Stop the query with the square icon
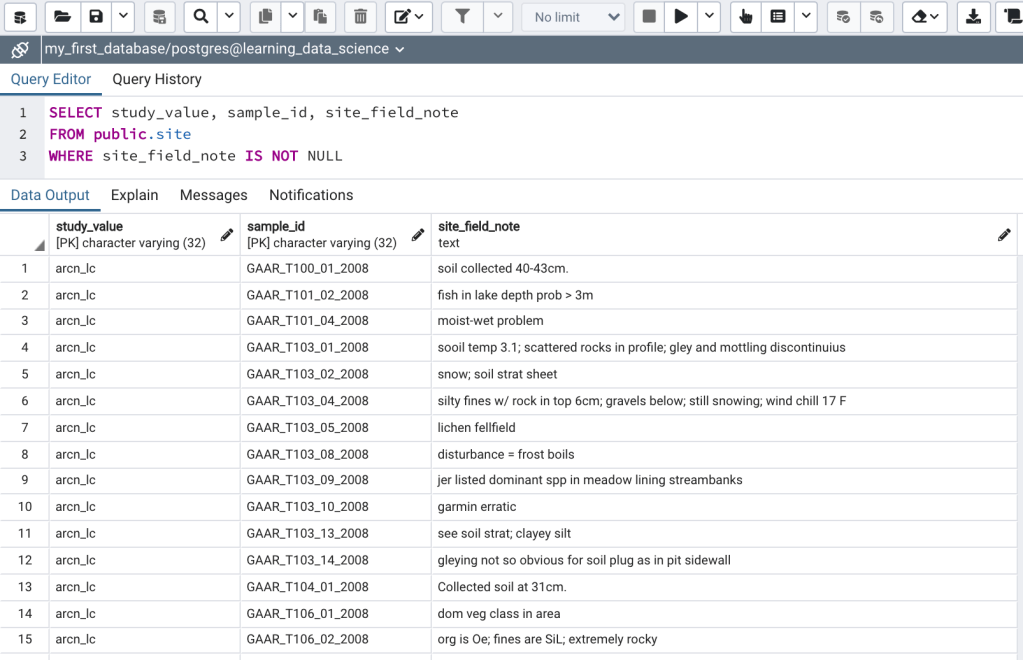The height and width of the screenshot is (660, 1023). point(649,17)
